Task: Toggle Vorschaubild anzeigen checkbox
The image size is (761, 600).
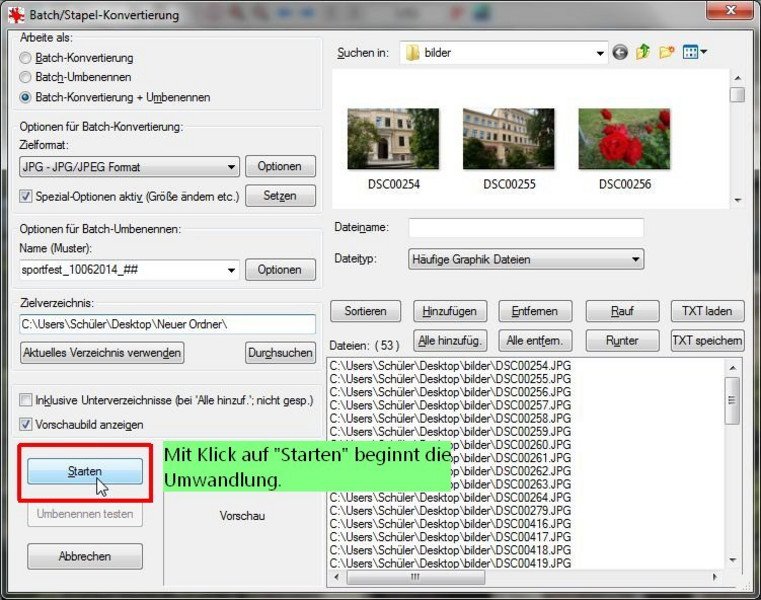Action: pos(26,424)
